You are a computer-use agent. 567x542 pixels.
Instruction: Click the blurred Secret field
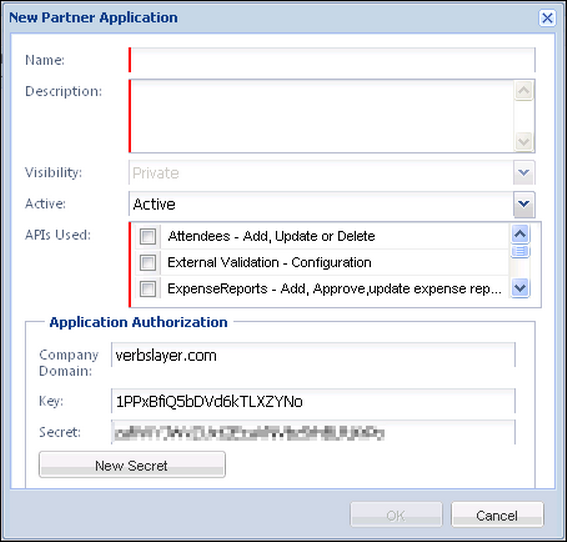tap(313, 432)
